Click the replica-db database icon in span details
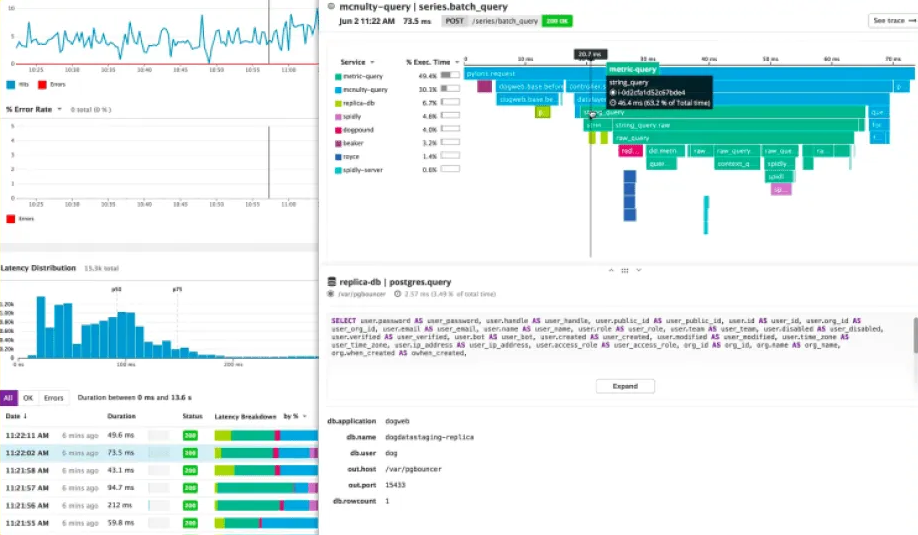 (x=331, y=282)
